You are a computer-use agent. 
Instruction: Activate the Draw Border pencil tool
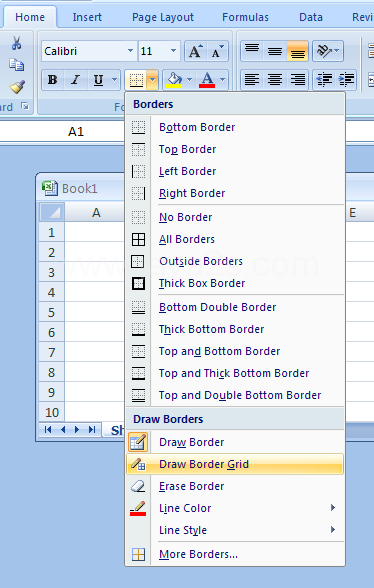coord(235,442)
